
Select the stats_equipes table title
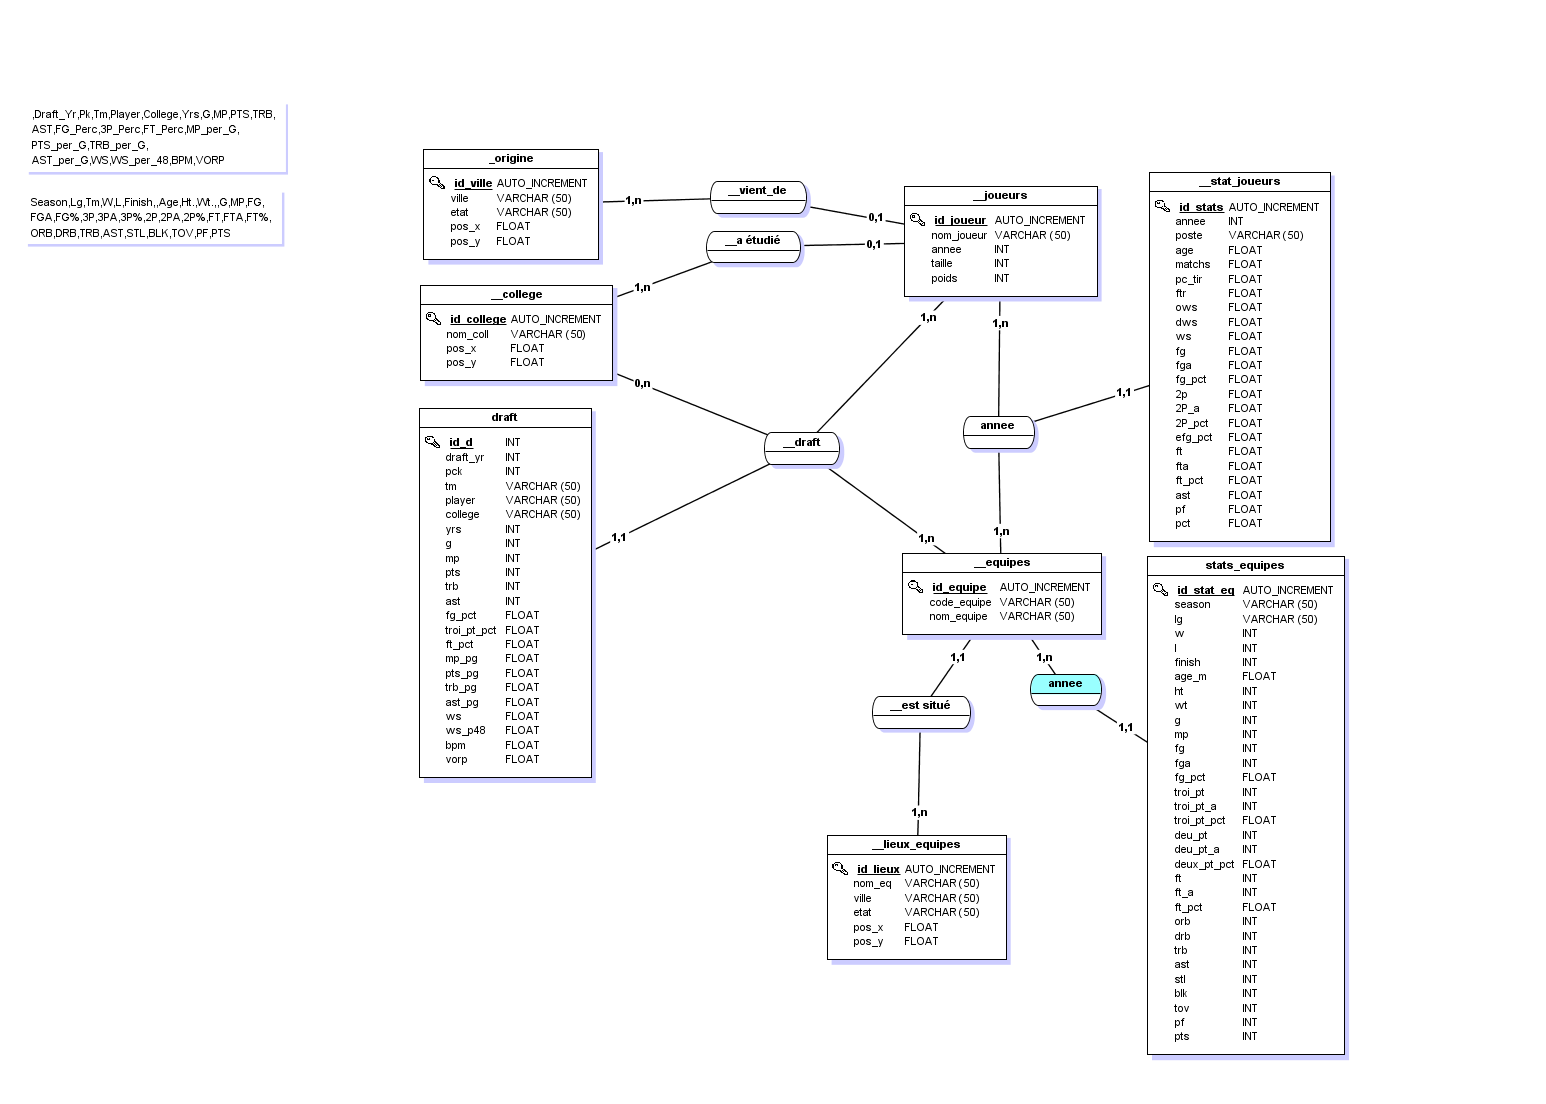point(1245,565)
